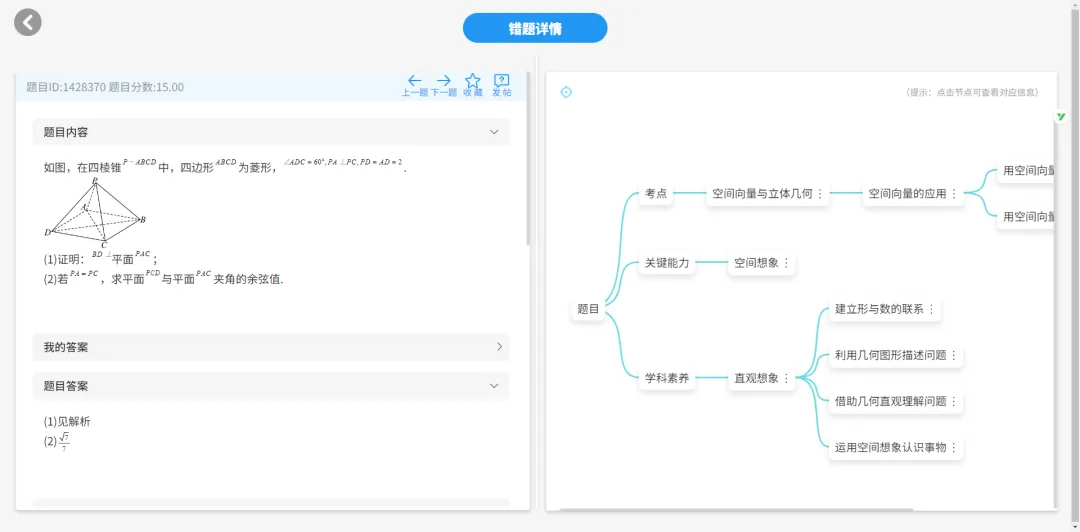
Task: Click the question panel vertical scrollbar
Action: pyautogui.click(x=528, y=158)
